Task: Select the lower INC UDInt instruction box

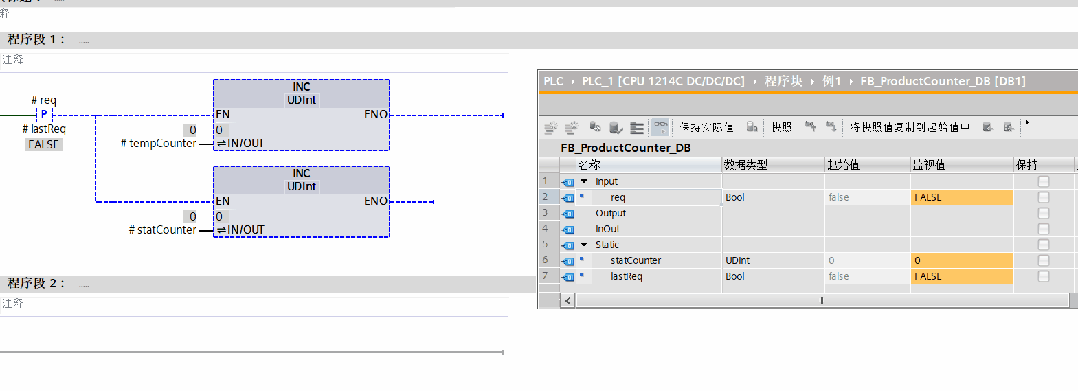Action: pyautogui.click(x=301, y=201)
